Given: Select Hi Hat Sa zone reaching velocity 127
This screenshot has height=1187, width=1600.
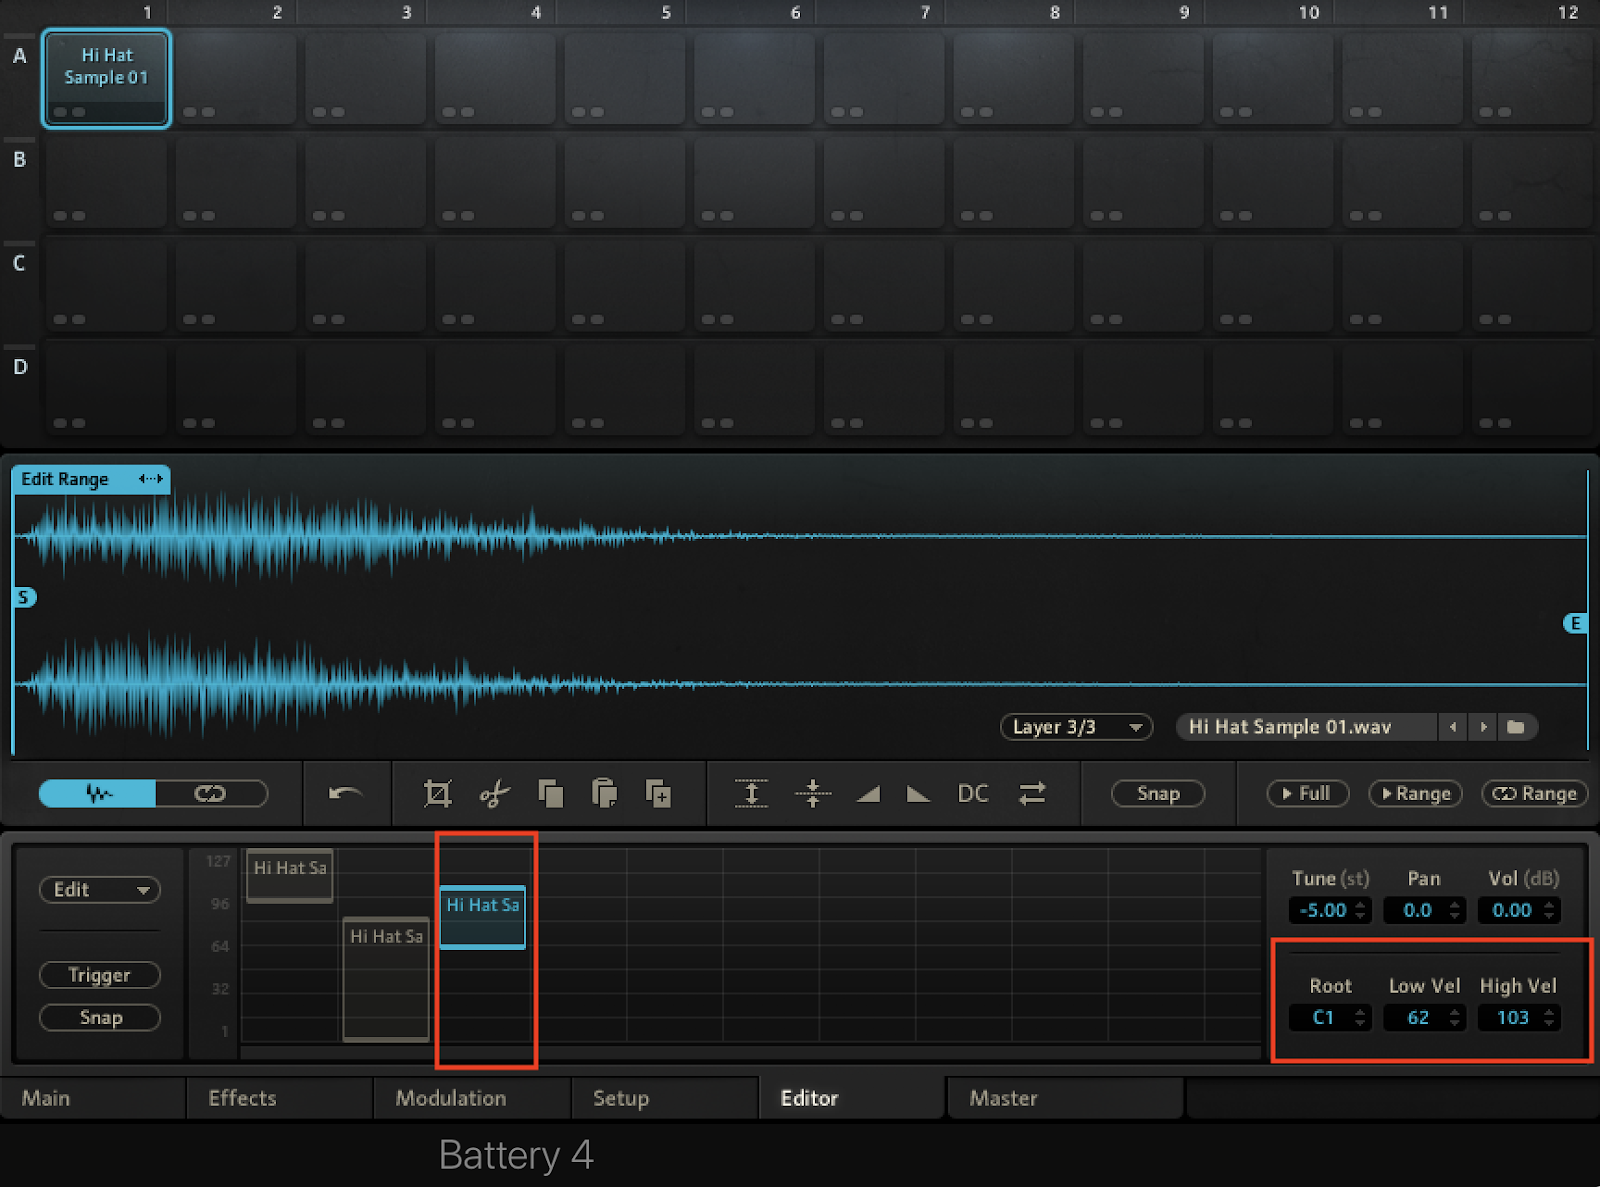Looking at the screenshot, I should pyautogui.click(x=290, y=875).
